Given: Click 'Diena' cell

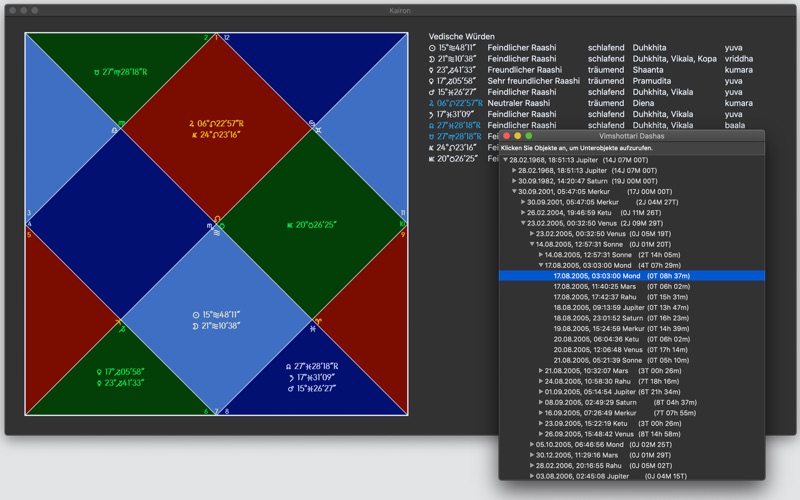Looking at the screenshot, I should coord(643,103).
